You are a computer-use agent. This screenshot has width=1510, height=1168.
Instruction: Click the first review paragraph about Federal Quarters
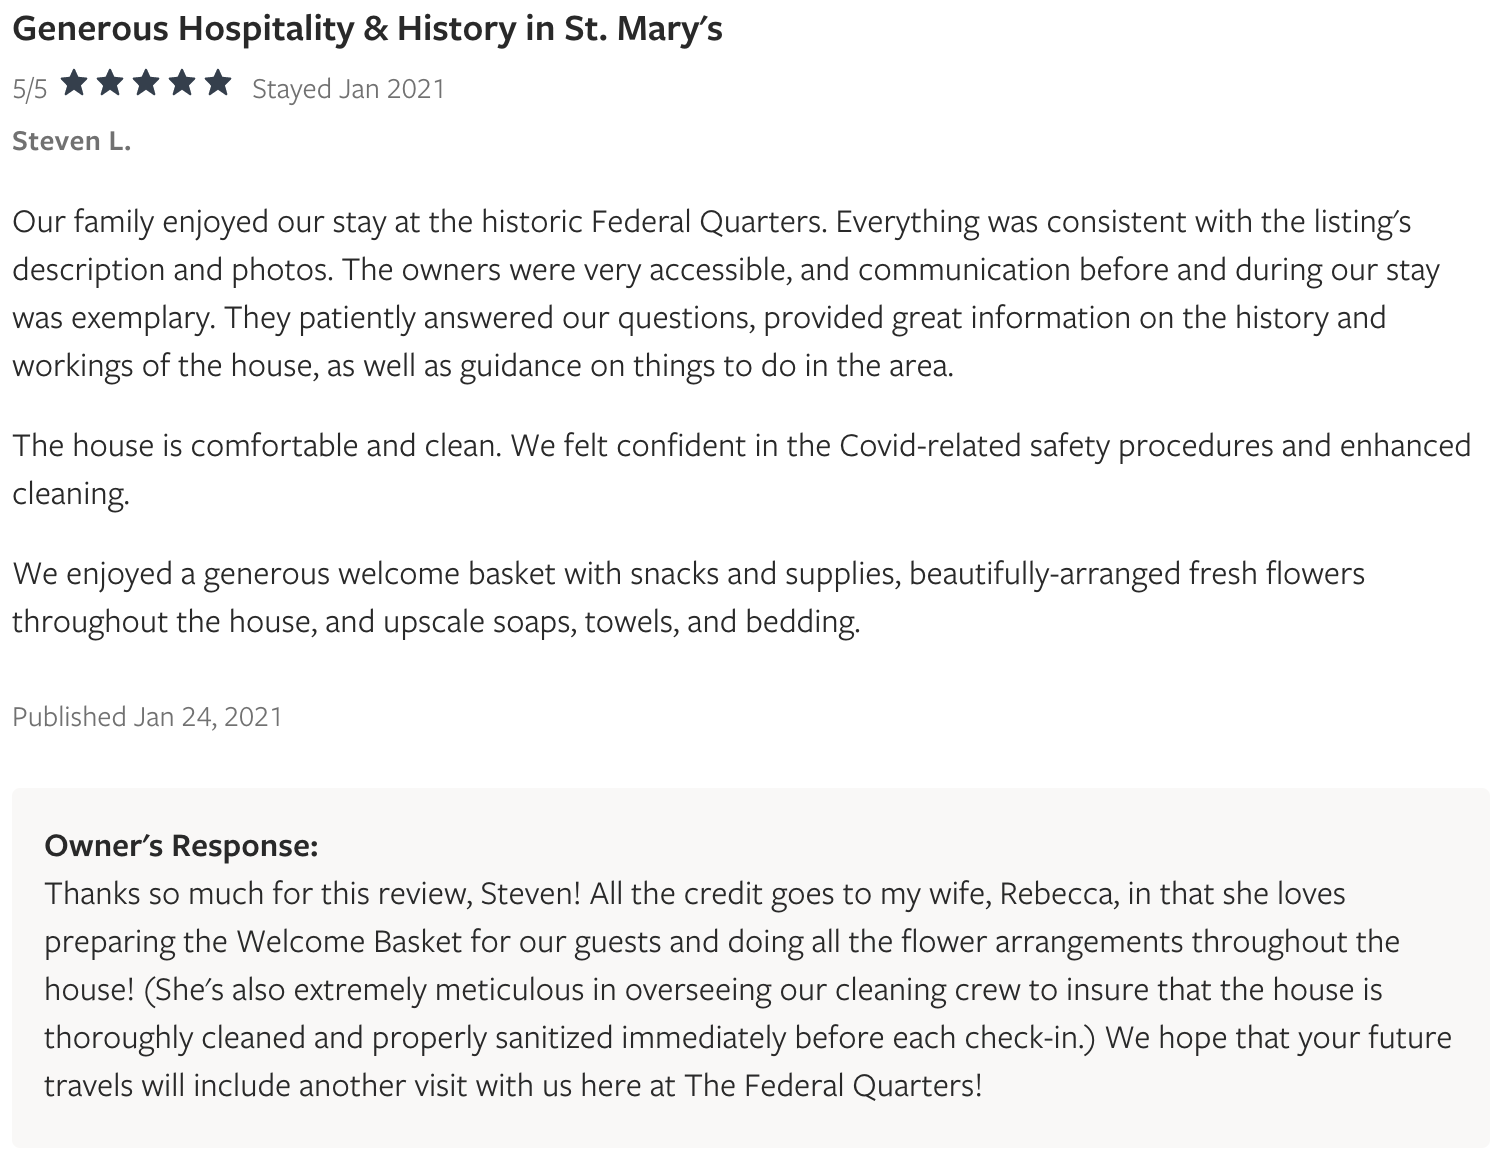click(x=726, y=293)
